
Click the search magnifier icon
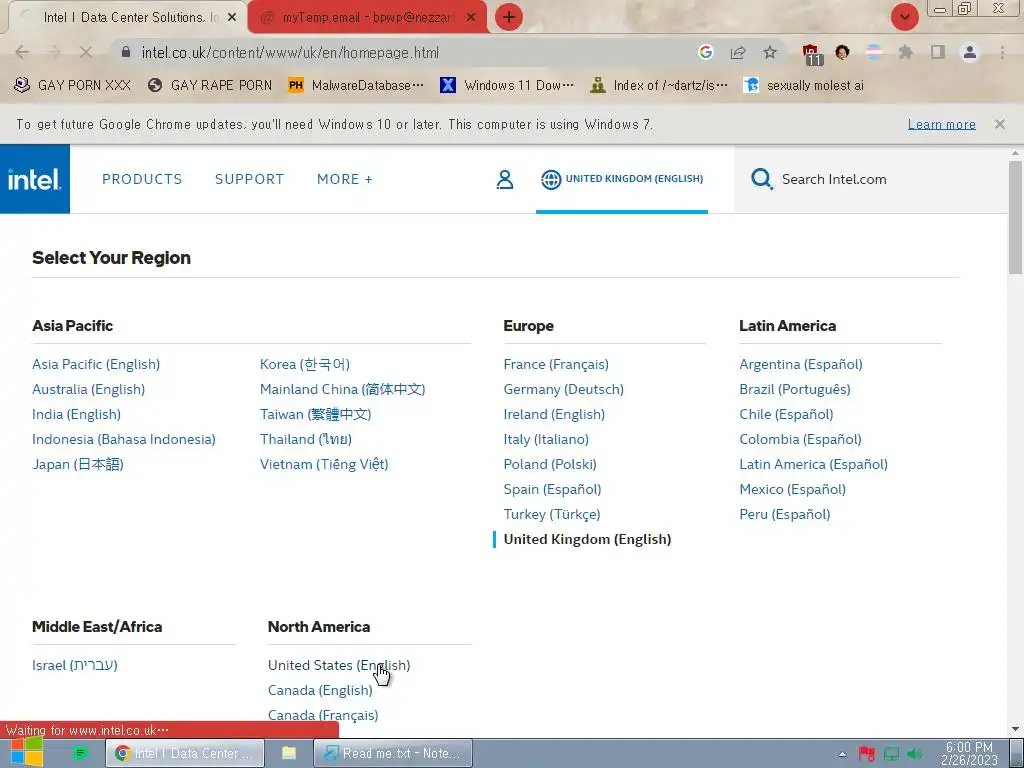pyautogui.click(x=761, y=179)
